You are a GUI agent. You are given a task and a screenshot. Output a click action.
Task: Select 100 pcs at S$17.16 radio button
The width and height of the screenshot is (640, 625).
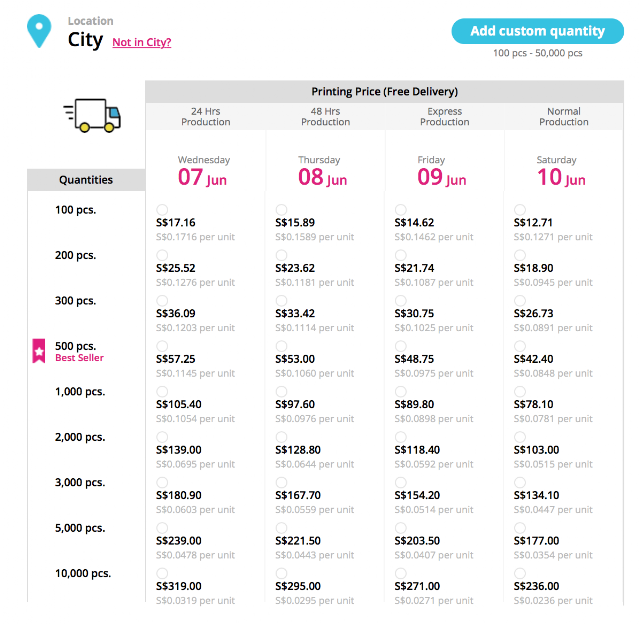click(x=162, y=210)
